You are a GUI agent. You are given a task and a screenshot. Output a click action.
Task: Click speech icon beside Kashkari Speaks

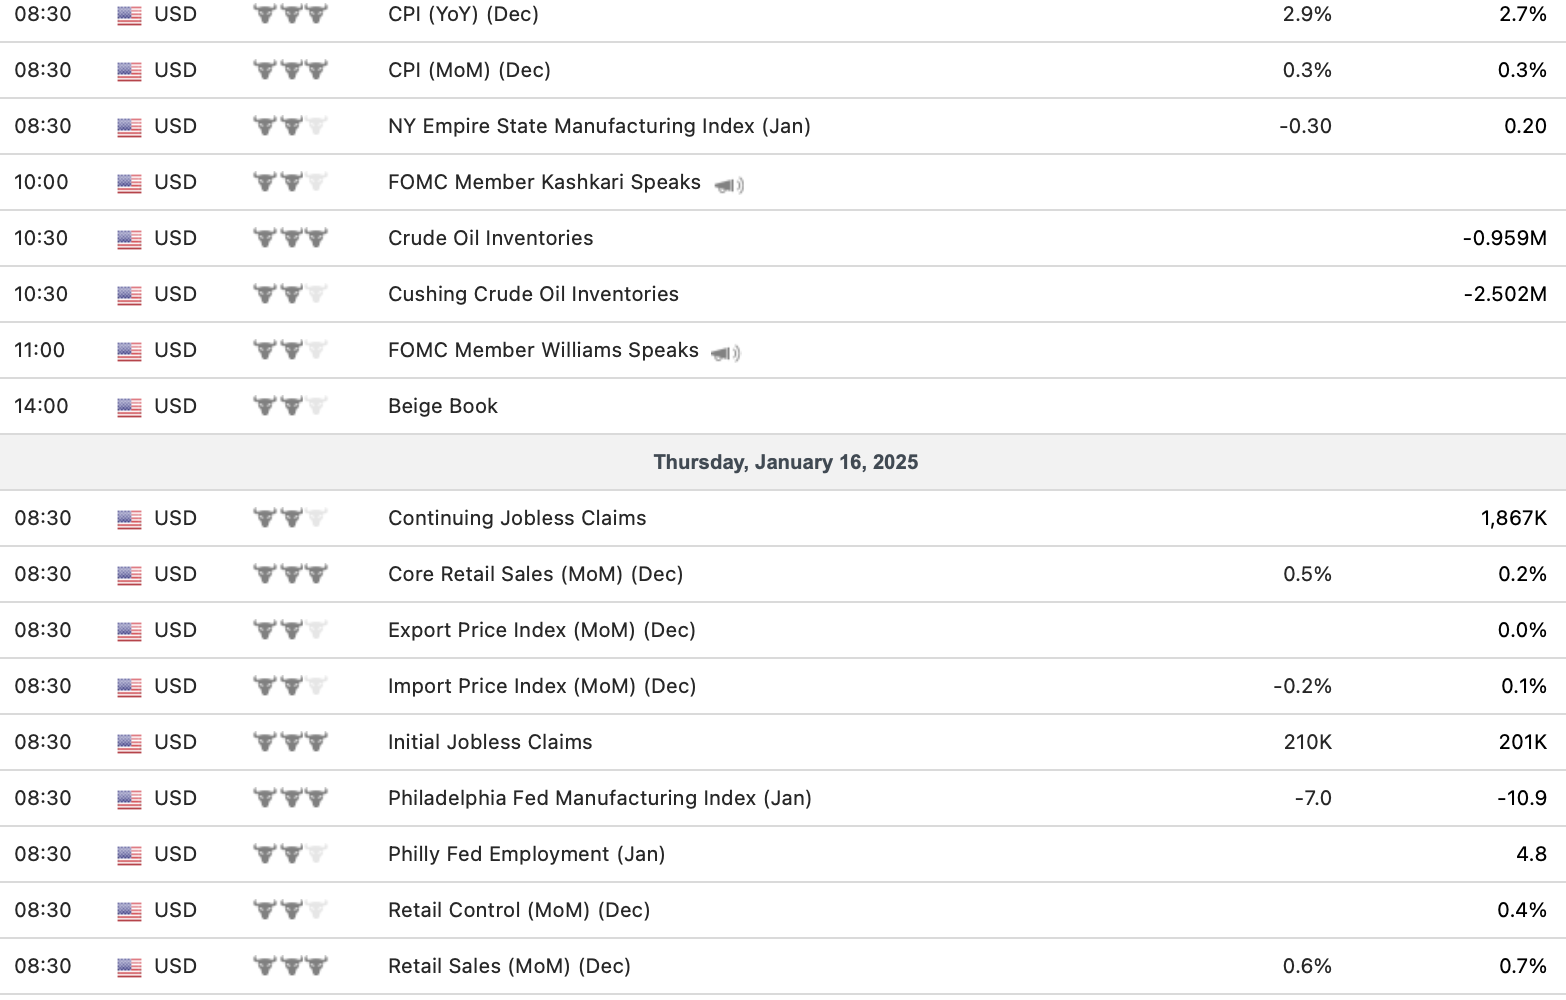point(729,185)
